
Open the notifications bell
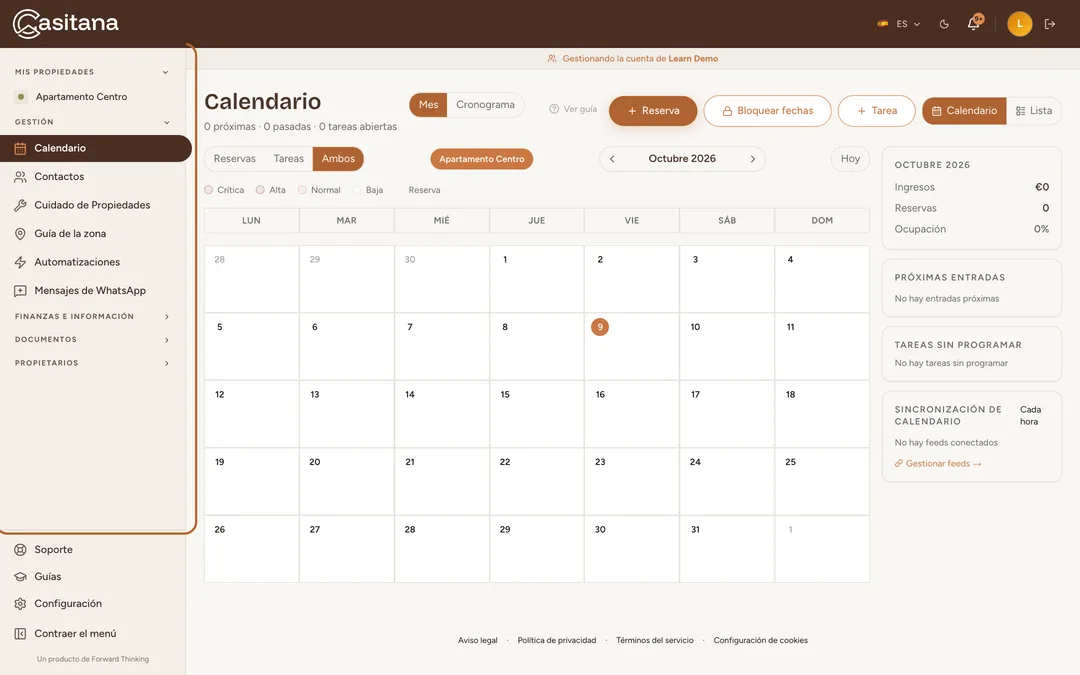973,23
